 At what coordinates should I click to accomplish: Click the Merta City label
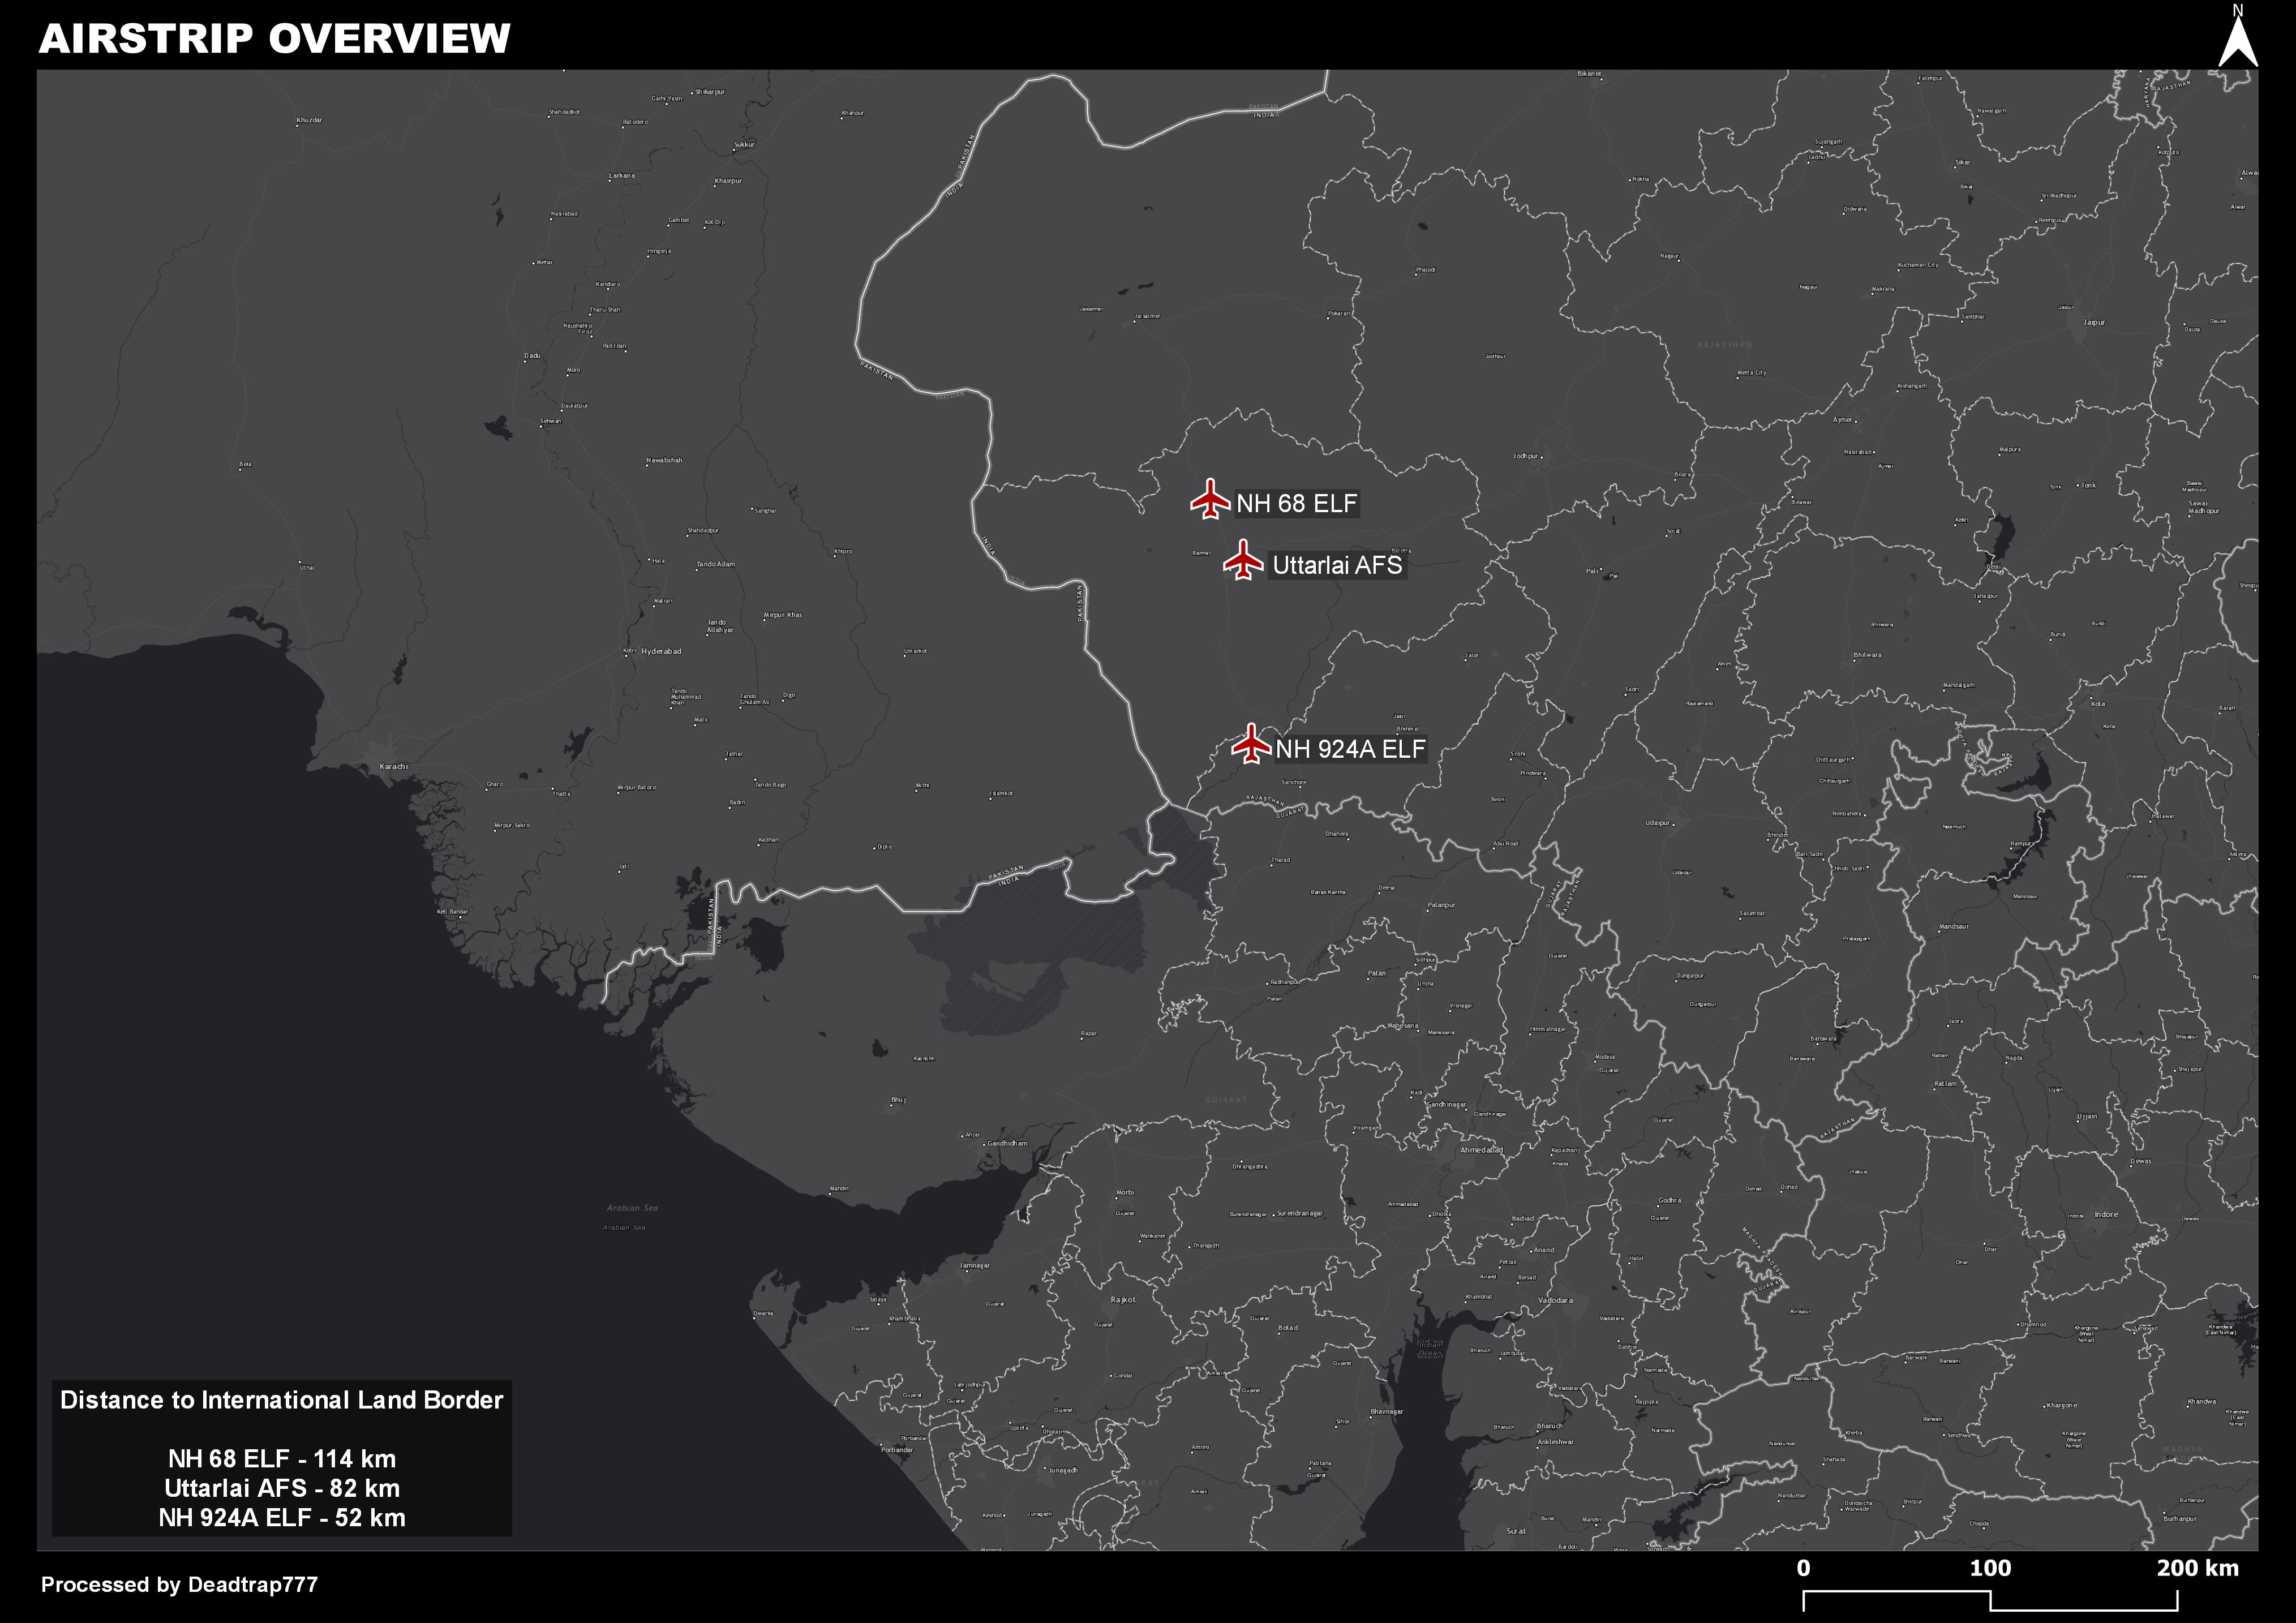1752,373
